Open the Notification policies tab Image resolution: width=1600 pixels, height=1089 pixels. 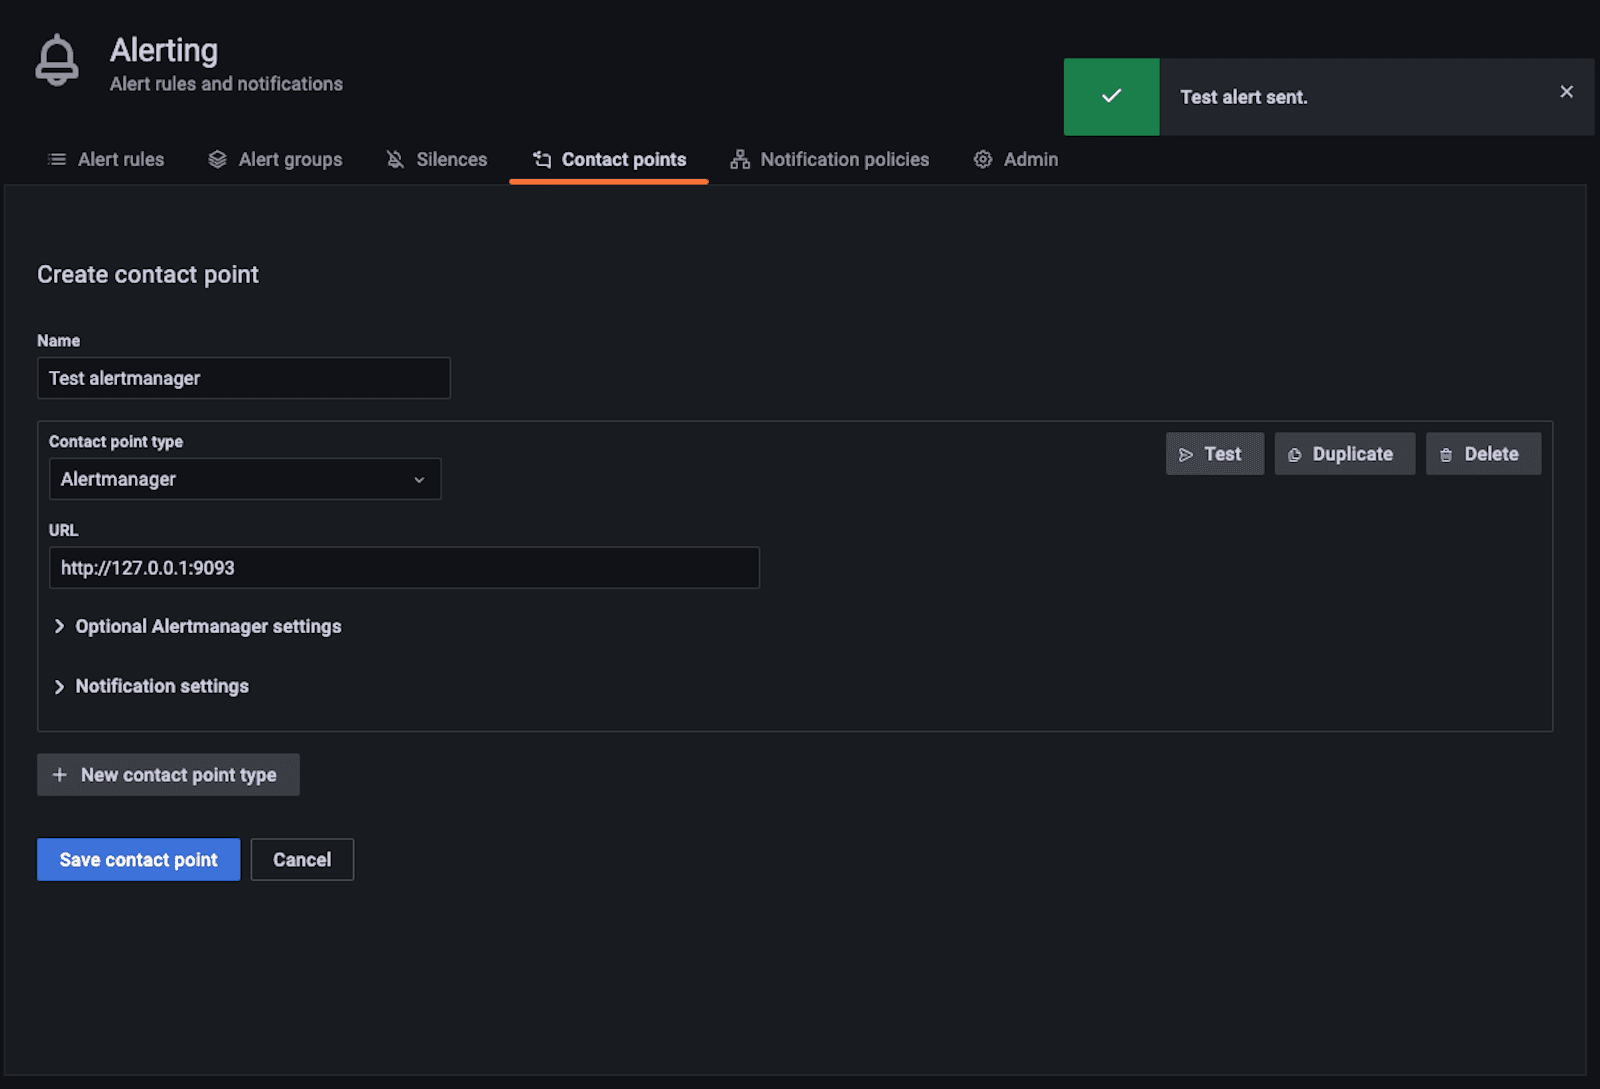click(x=844, y=160)
